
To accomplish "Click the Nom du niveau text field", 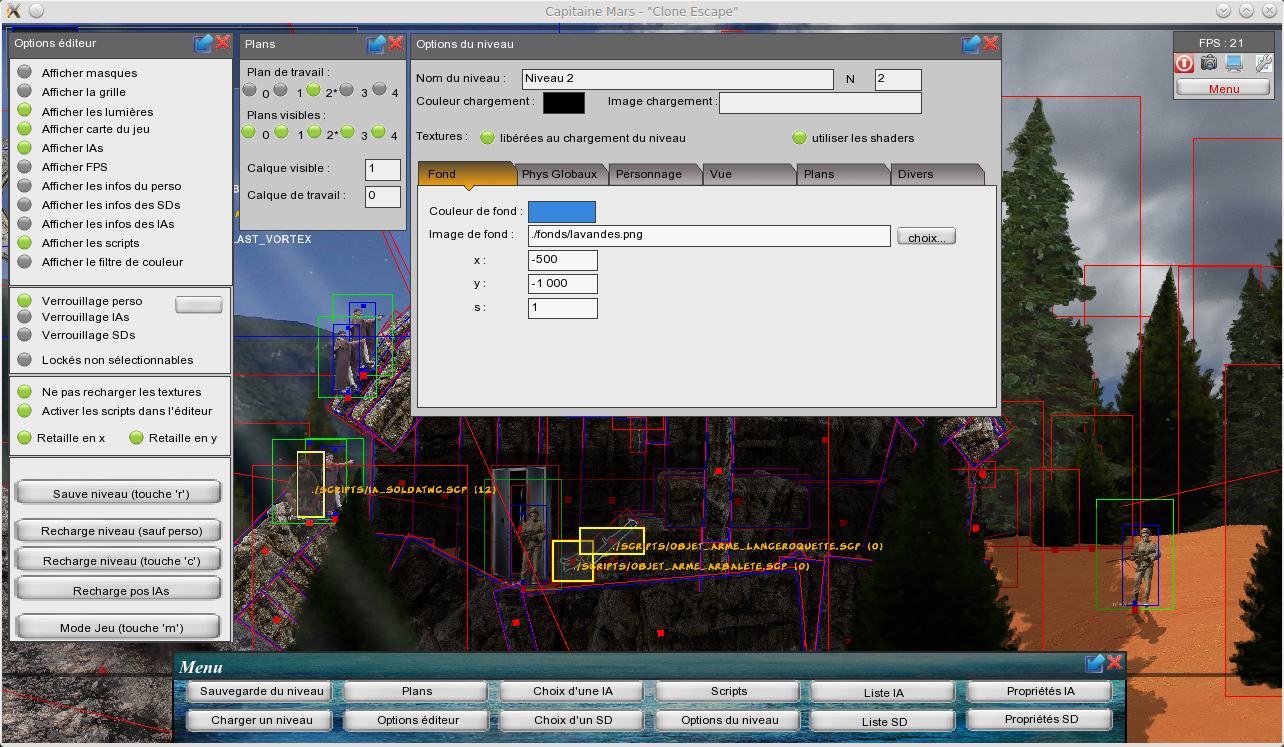I will coord(677,79).
